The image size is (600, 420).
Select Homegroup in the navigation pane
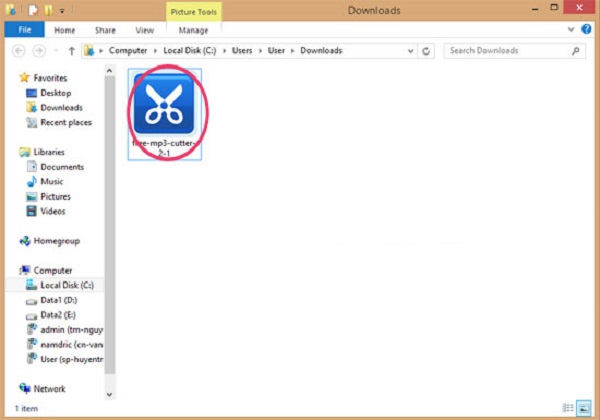point(57,241)
